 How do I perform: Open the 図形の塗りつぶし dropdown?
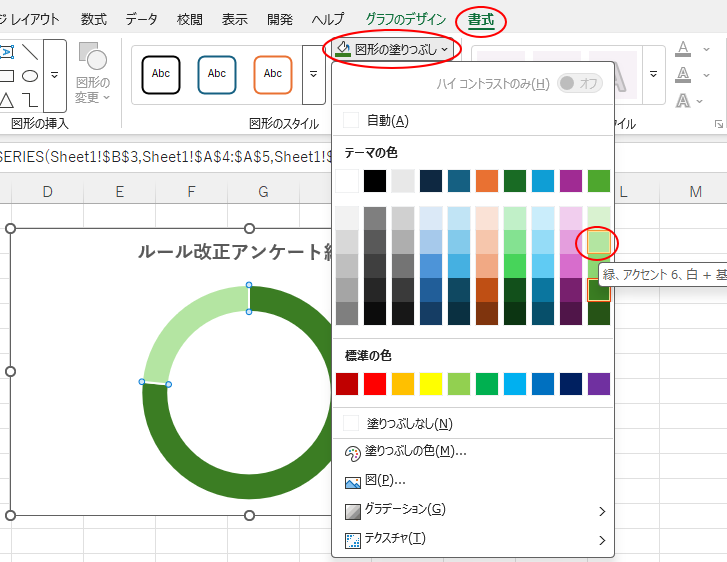pyautogui.click(x=392, y=49)
